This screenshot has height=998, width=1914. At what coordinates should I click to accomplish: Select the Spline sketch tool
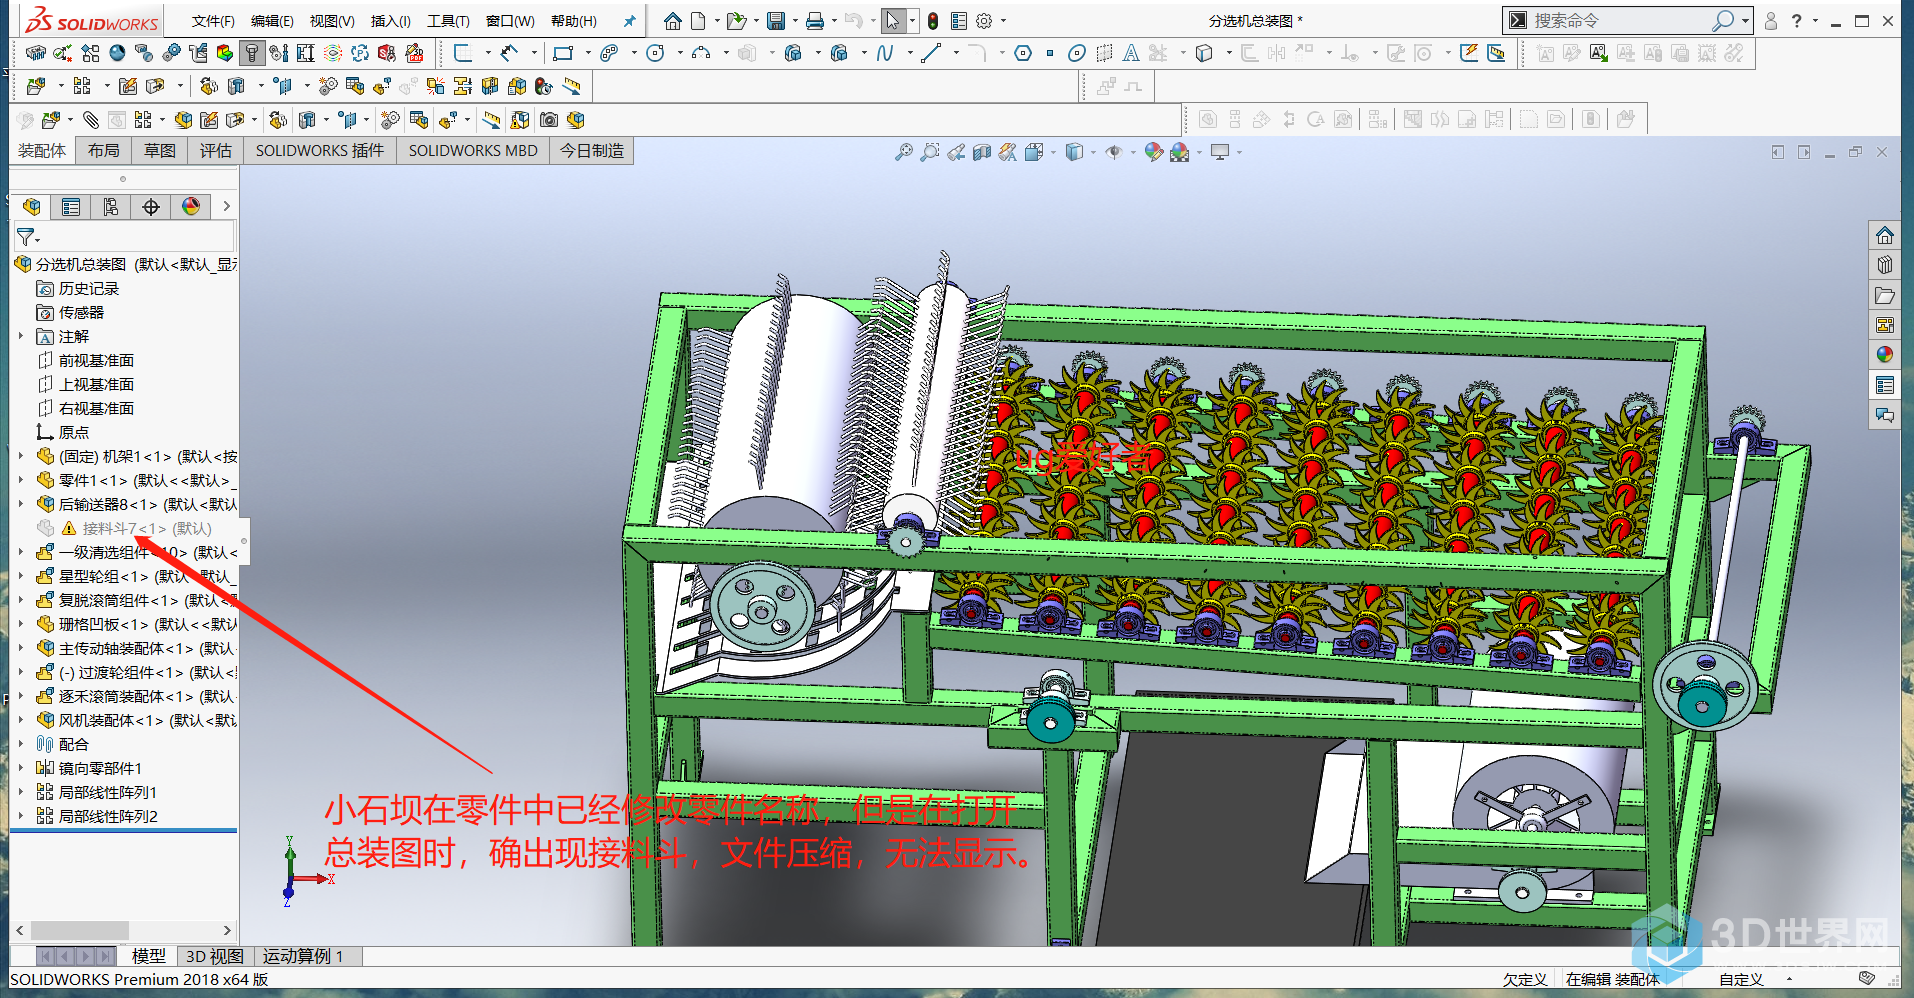point(885,54)
